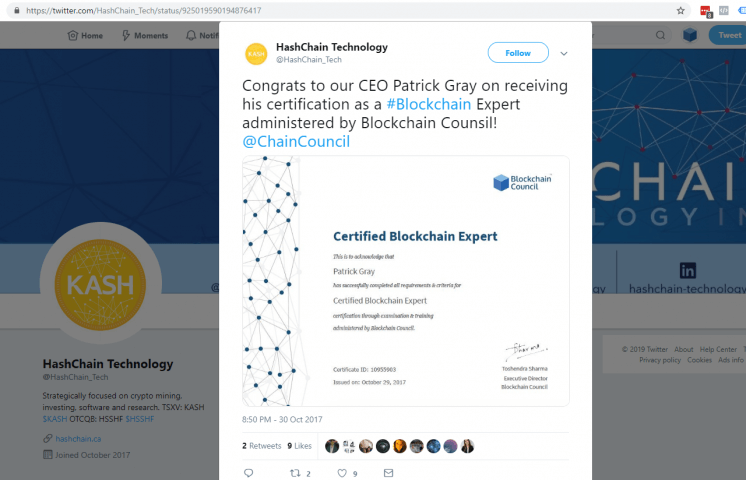Click the reply icon under the tweet
This screenshot has height=480, width=746.
coord(249,473)
